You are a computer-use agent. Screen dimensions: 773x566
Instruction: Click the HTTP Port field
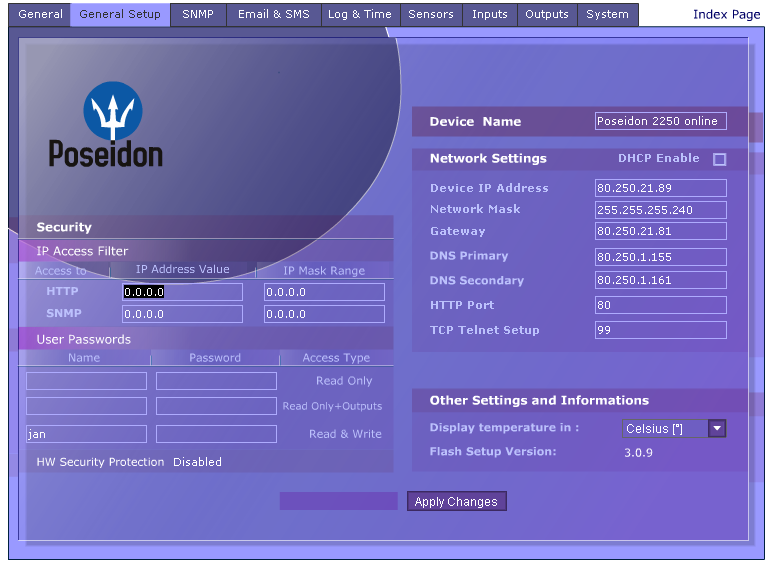661,305
